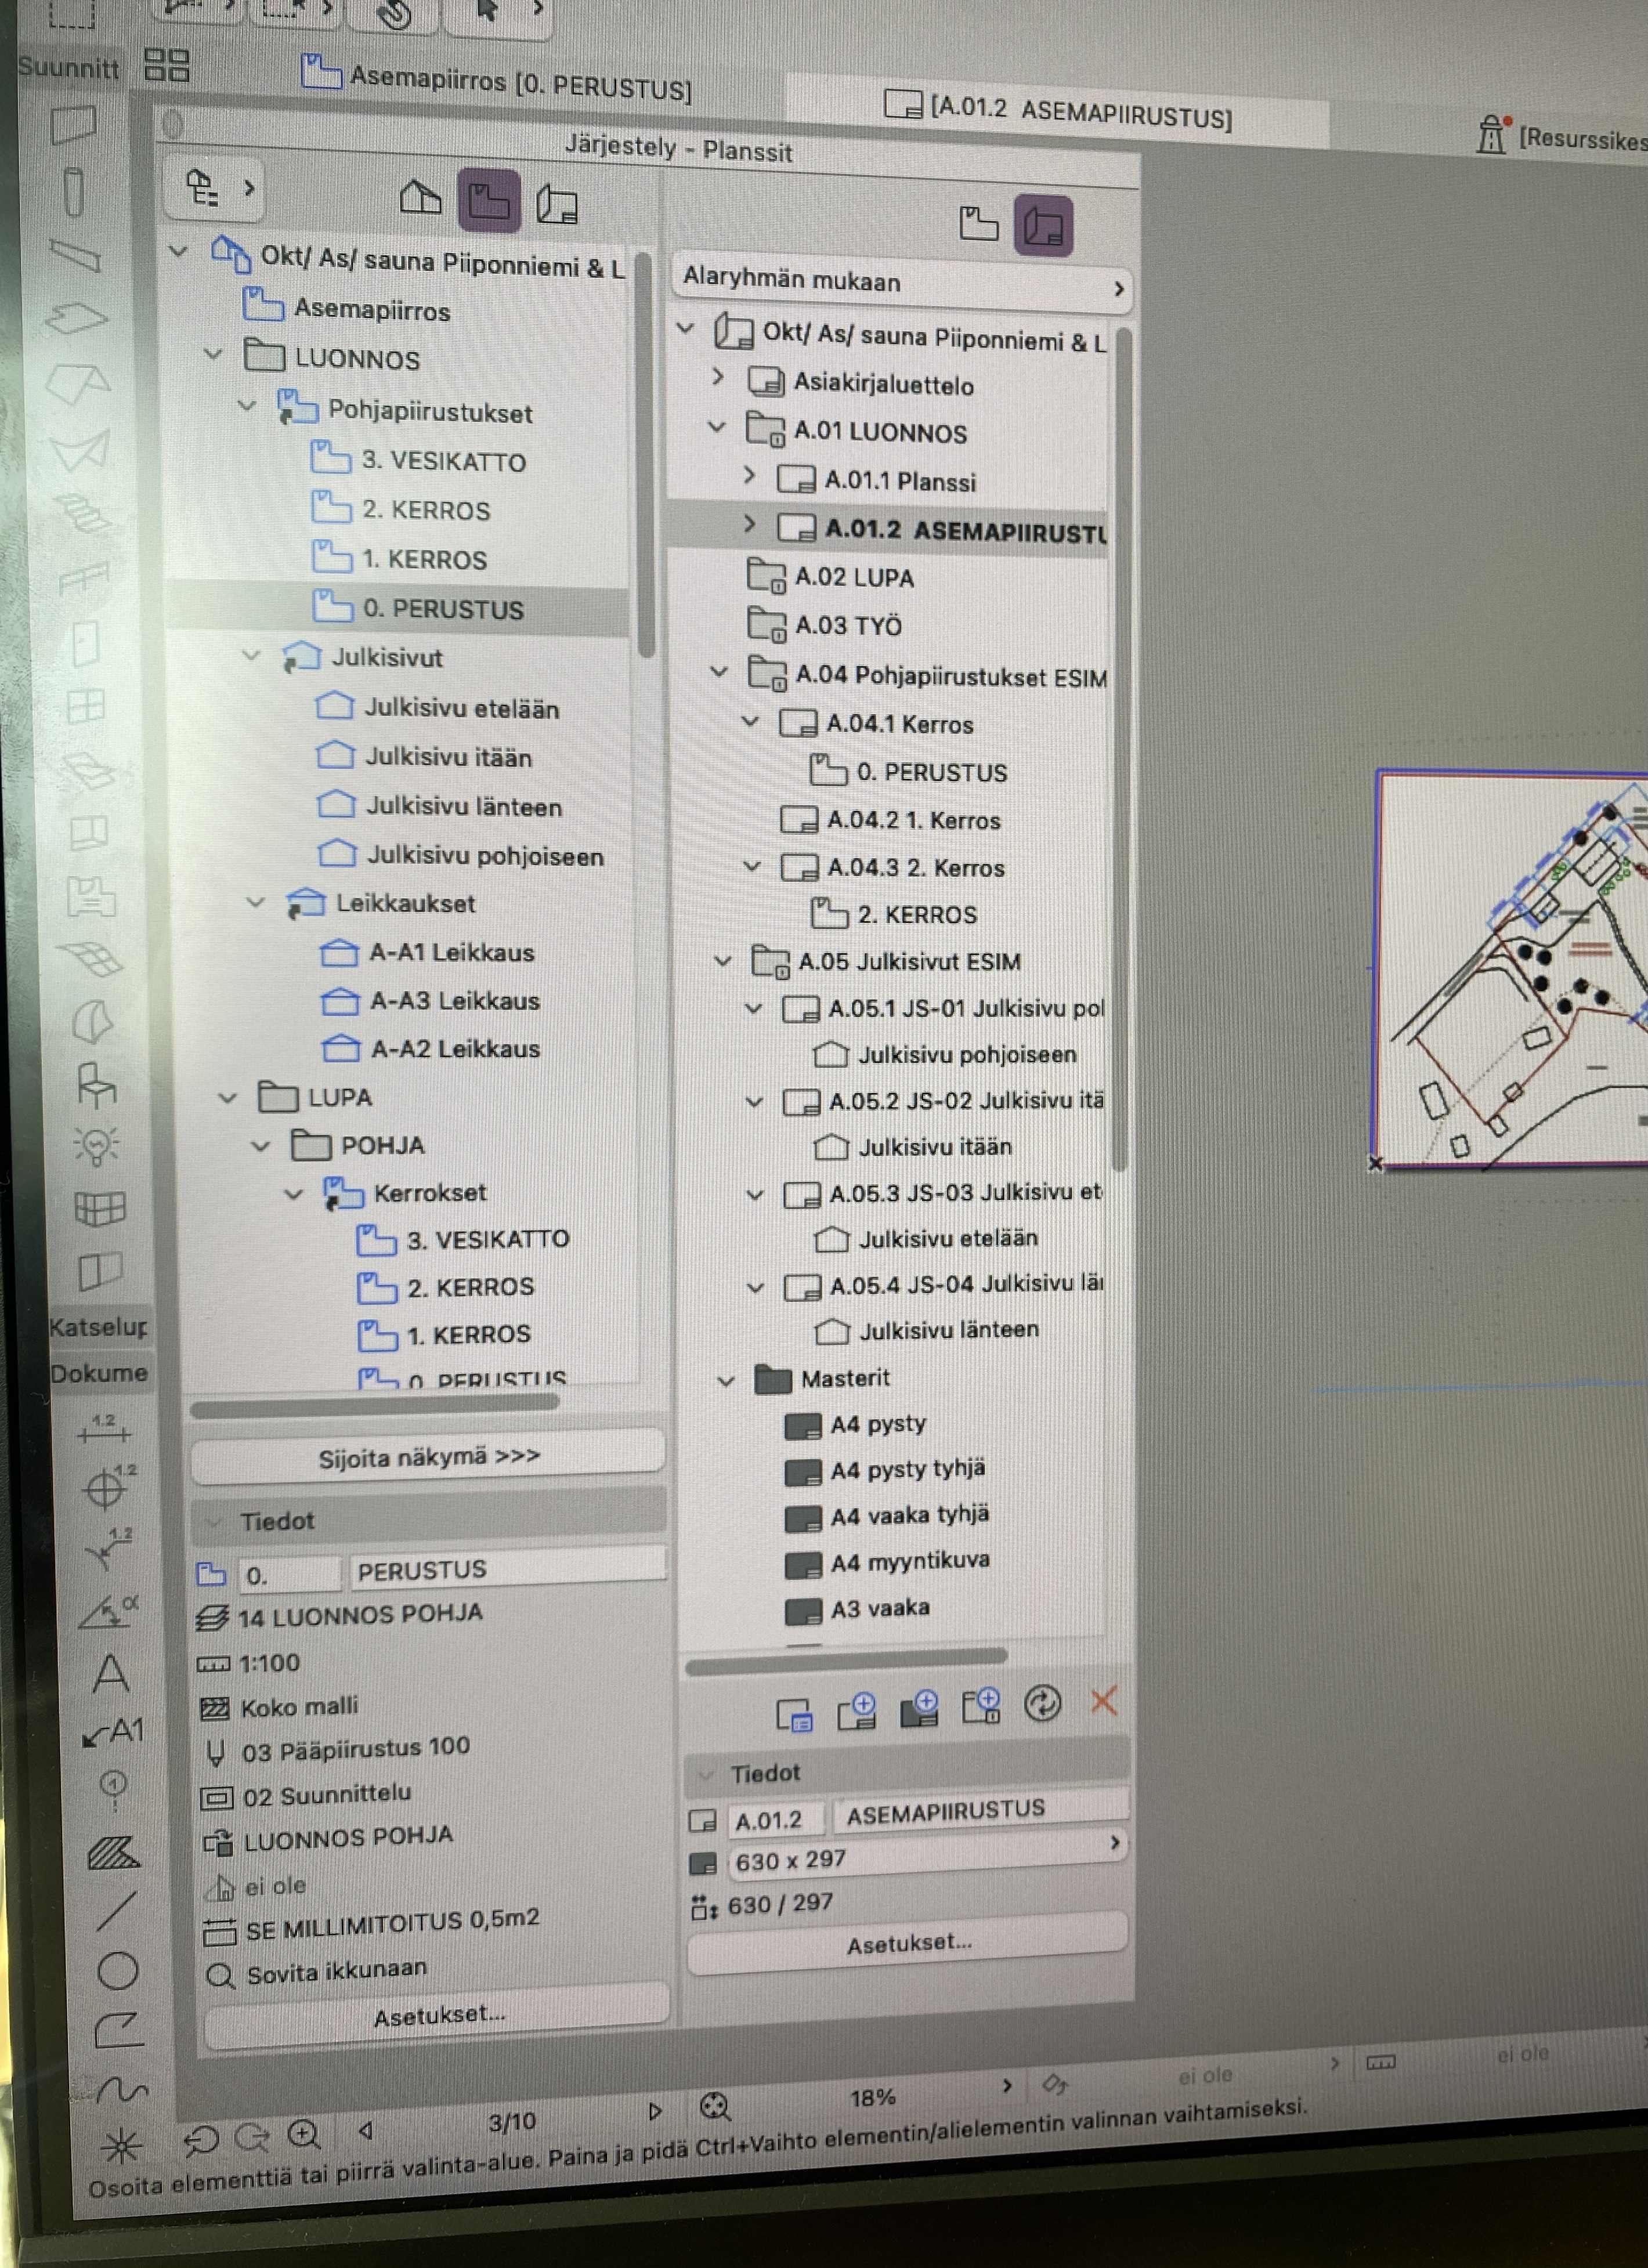
Task: Select the Text tool A icon
Action: [110, 1671]
